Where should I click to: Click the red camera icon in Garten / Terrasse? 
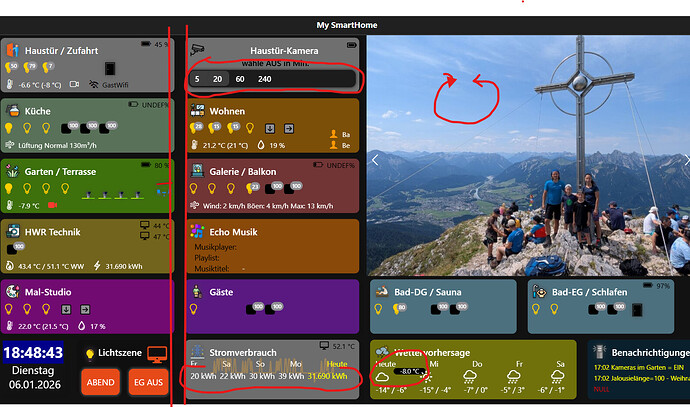tap(52, 205)
